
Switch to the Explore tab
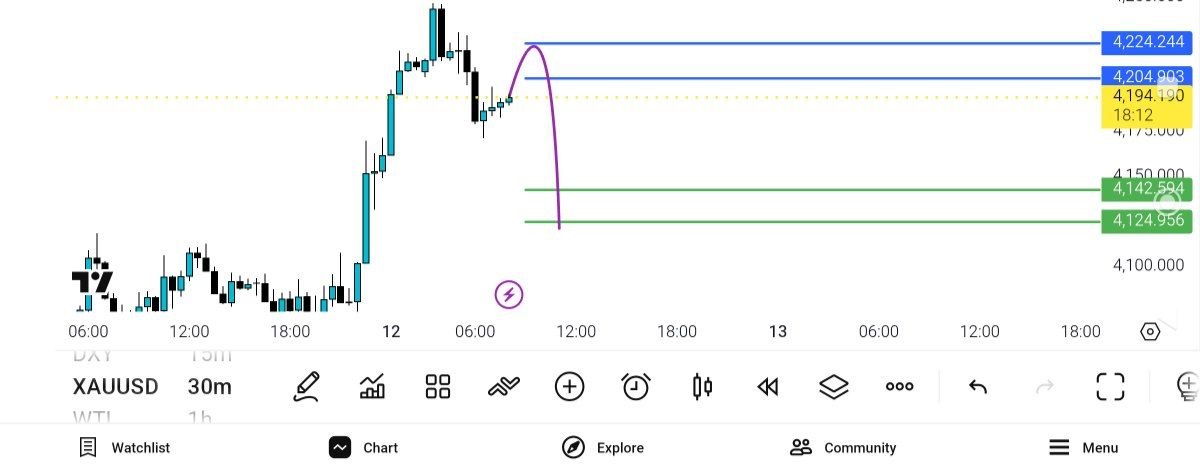pos(603,448)
